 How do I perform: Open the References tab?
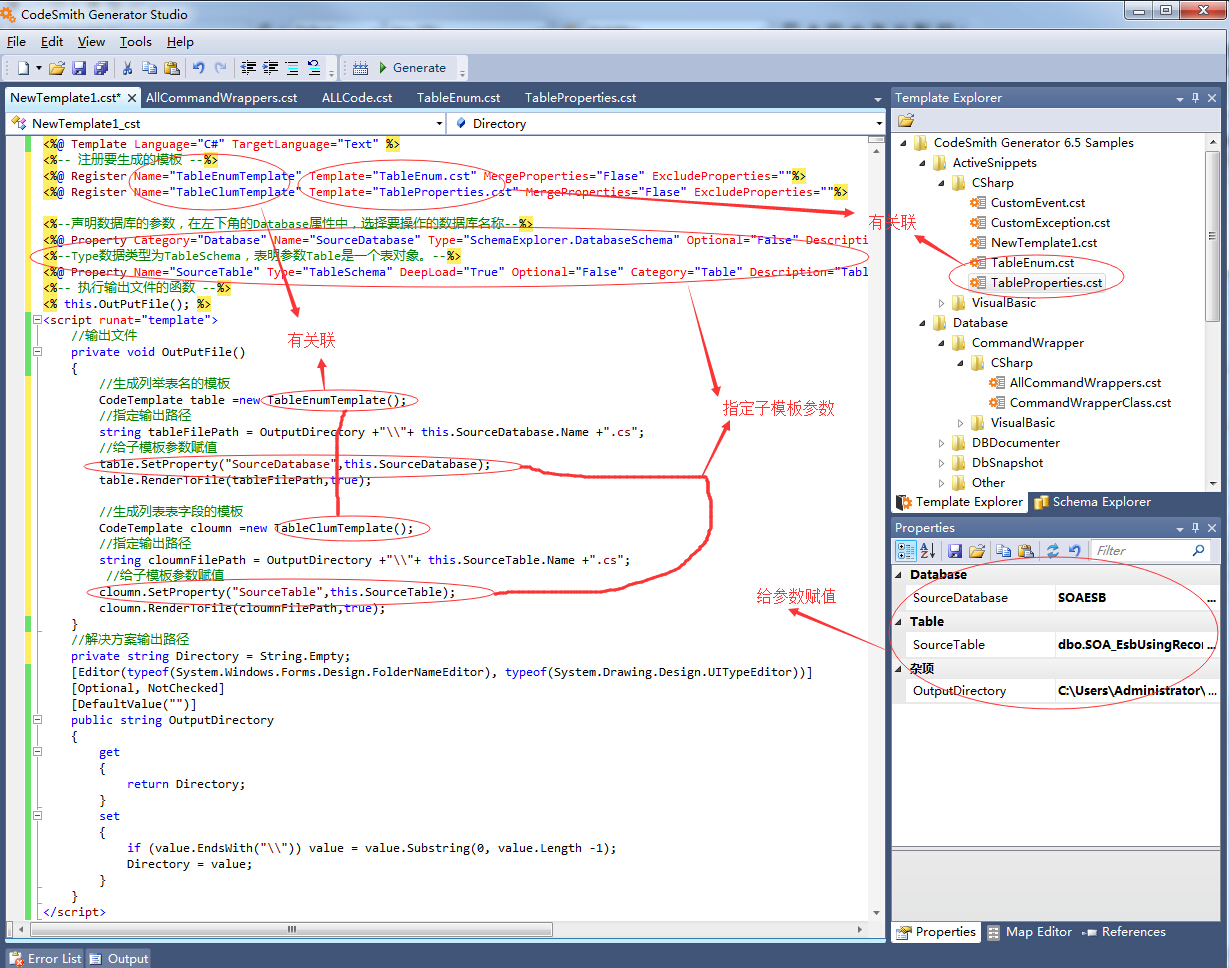pos(1125,932)
